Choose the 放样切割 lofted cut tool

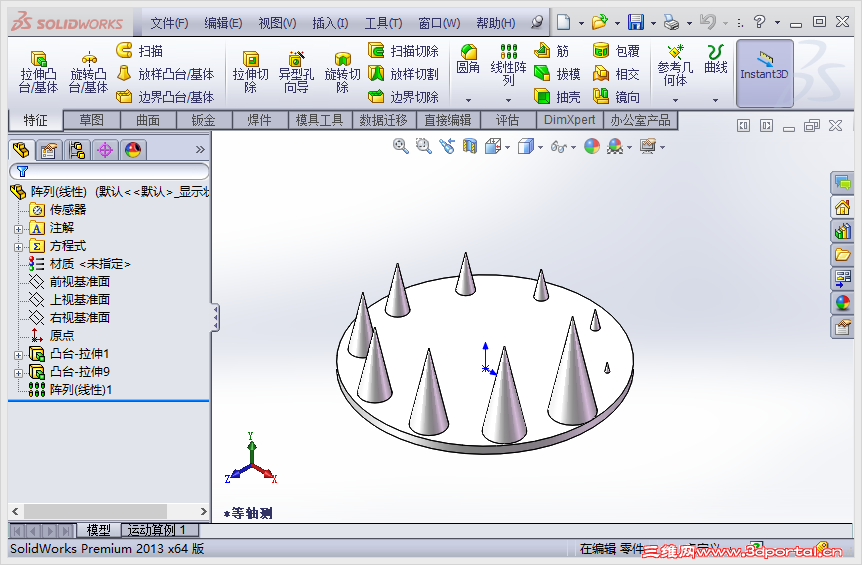point(404,74)
